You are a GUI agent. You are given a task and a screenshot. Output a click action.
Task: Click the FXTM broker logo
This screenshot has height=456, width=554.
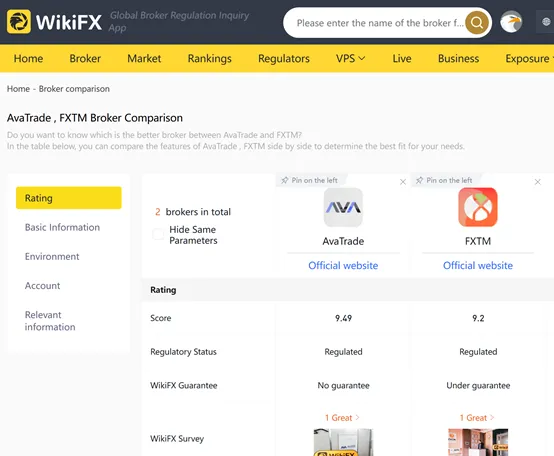coord(478,207)
